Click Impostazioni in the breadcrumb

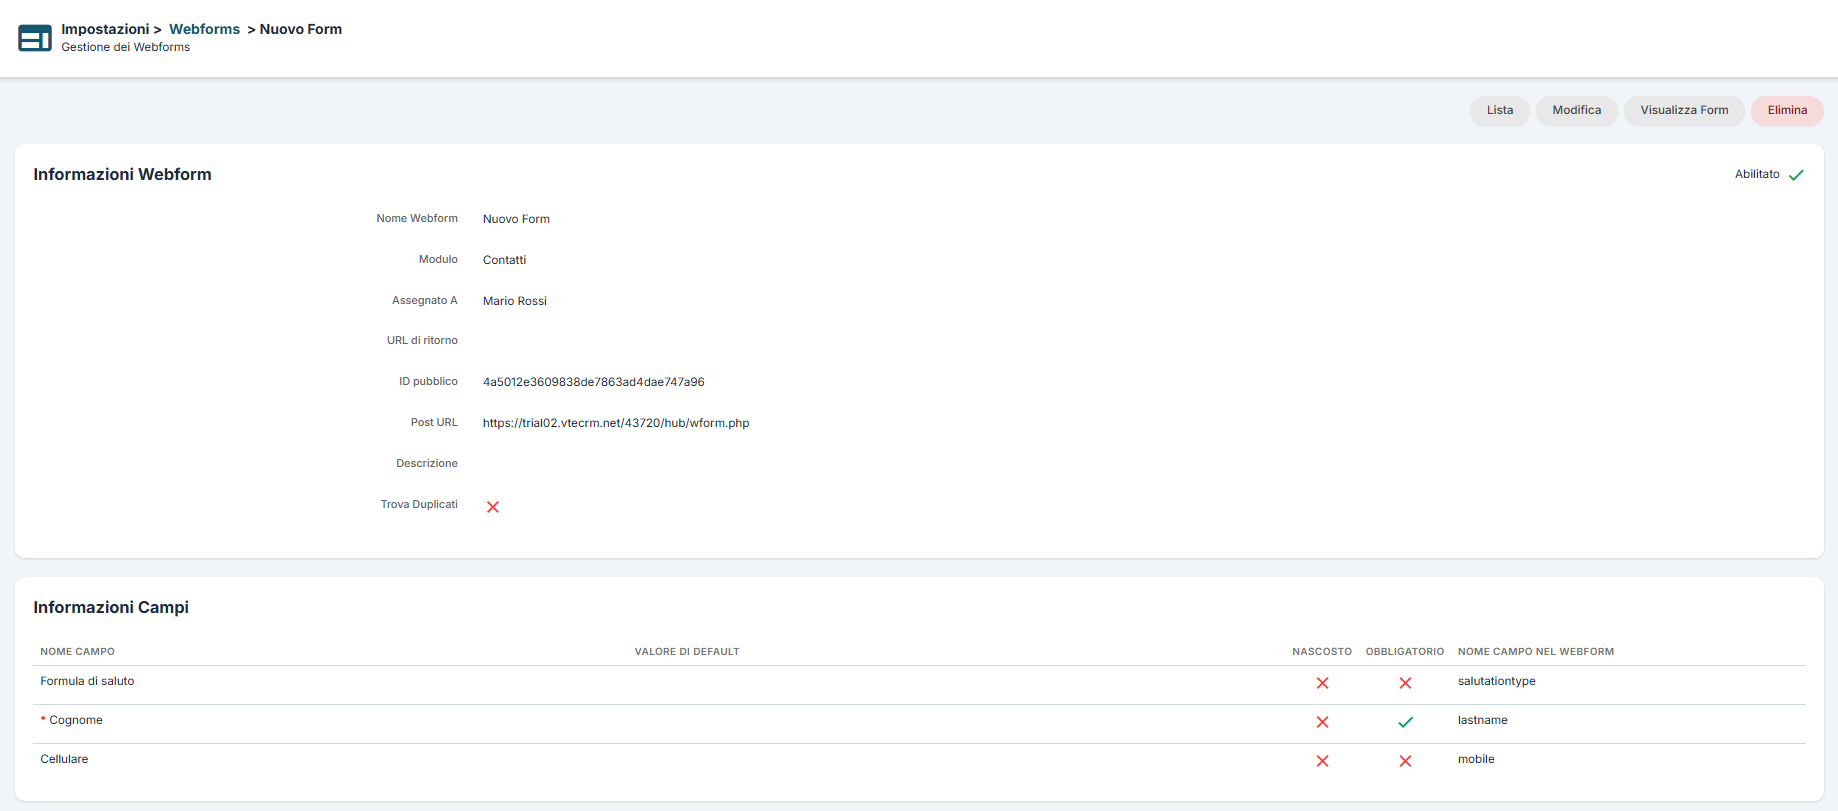[105, 29]
